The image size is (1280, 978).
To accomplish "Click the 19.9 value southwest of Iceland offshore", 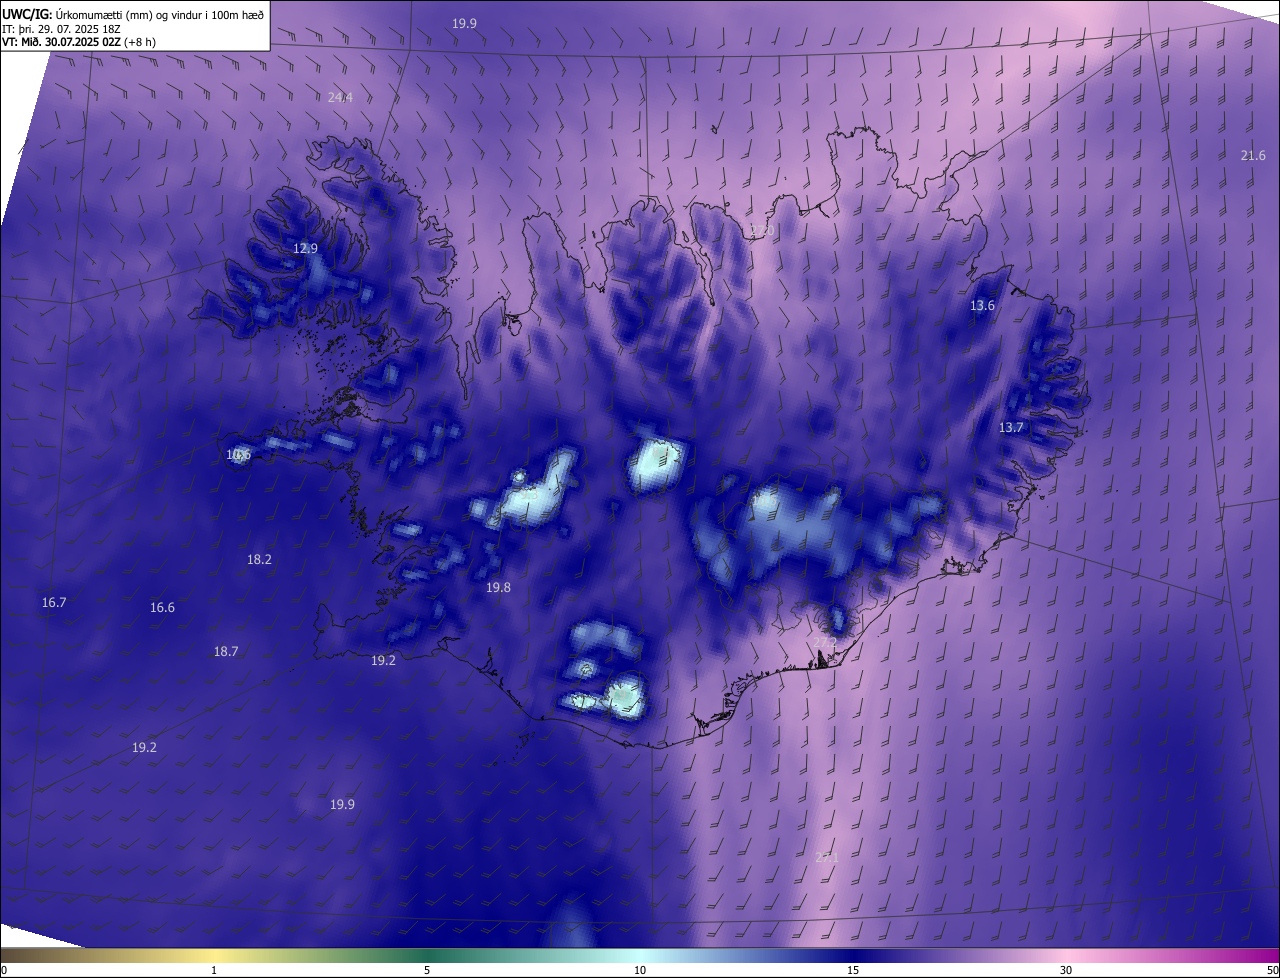I will pos(342,804).
